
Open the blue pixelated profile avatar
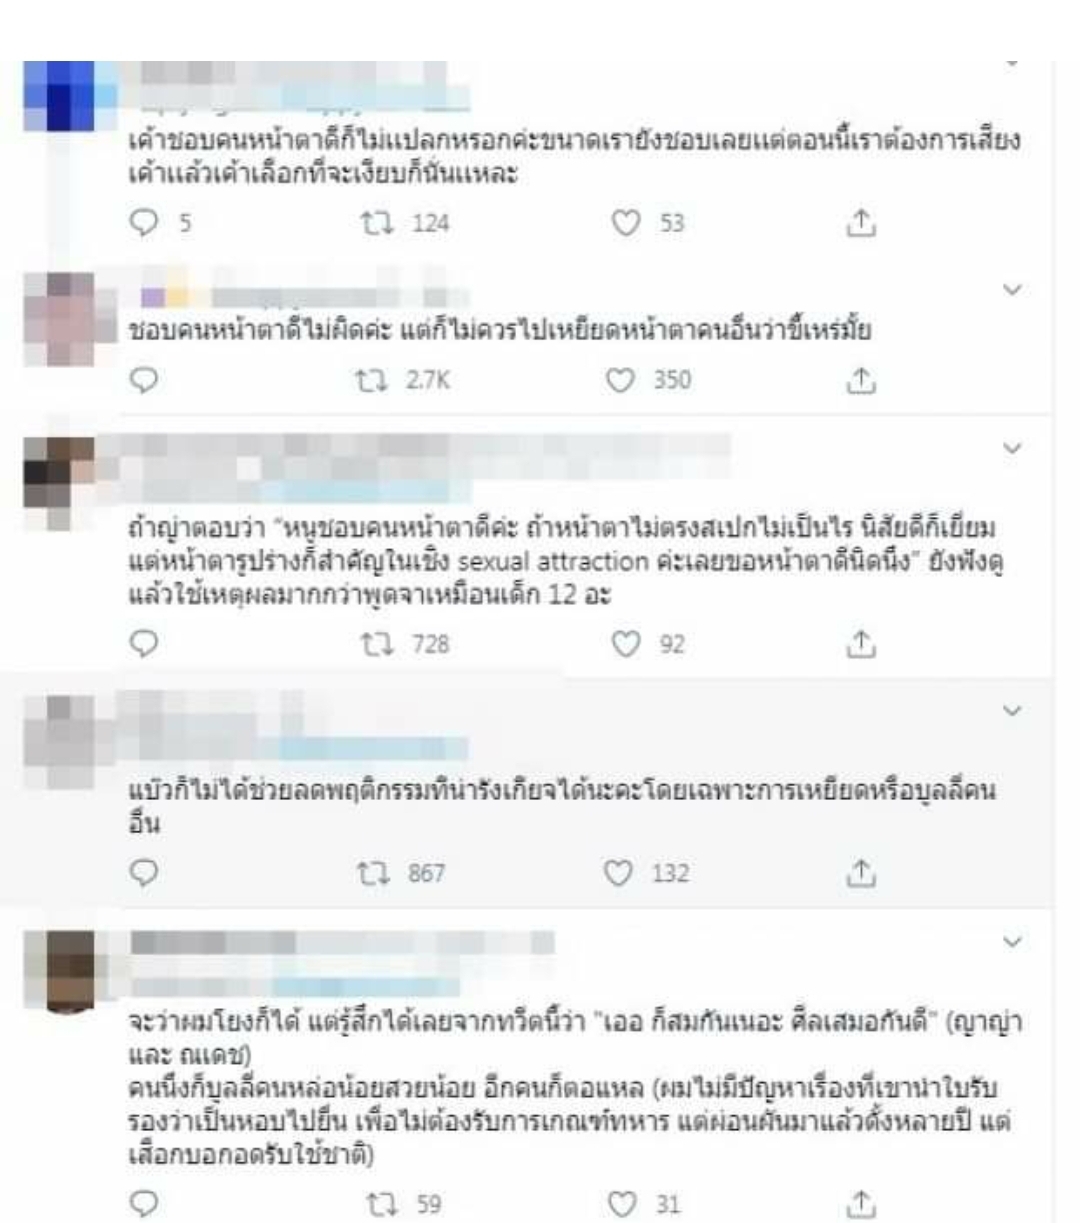58,96
